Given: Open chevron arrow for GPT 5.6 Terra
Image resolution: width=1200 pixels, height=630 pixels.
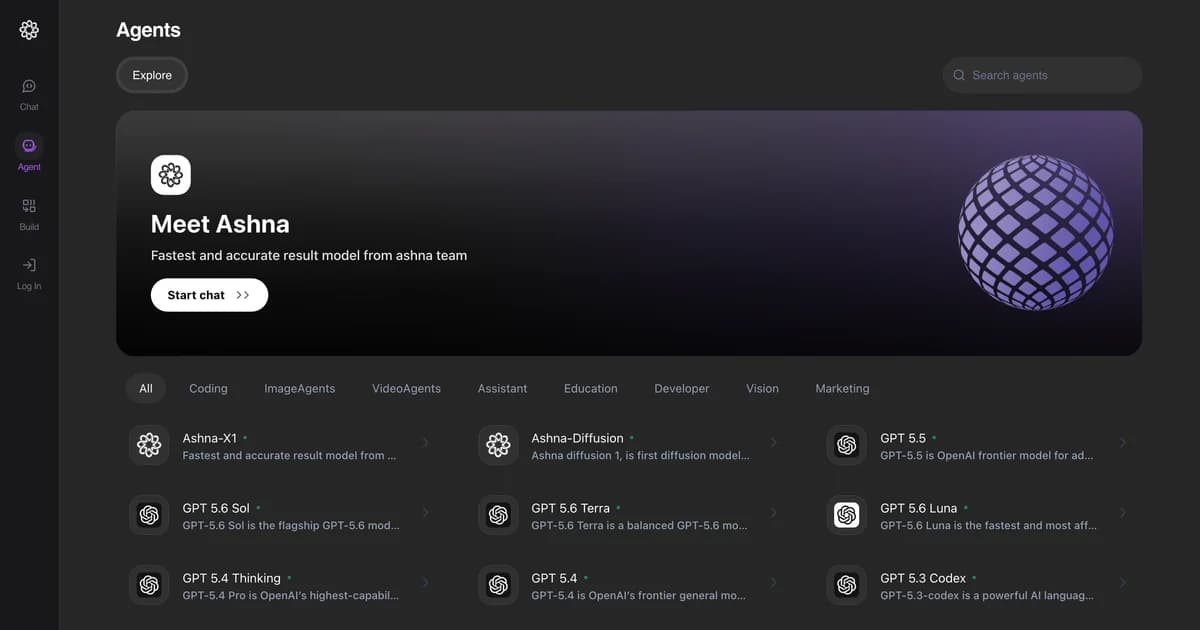Looking at the screenshot, I should coord(774,512).
